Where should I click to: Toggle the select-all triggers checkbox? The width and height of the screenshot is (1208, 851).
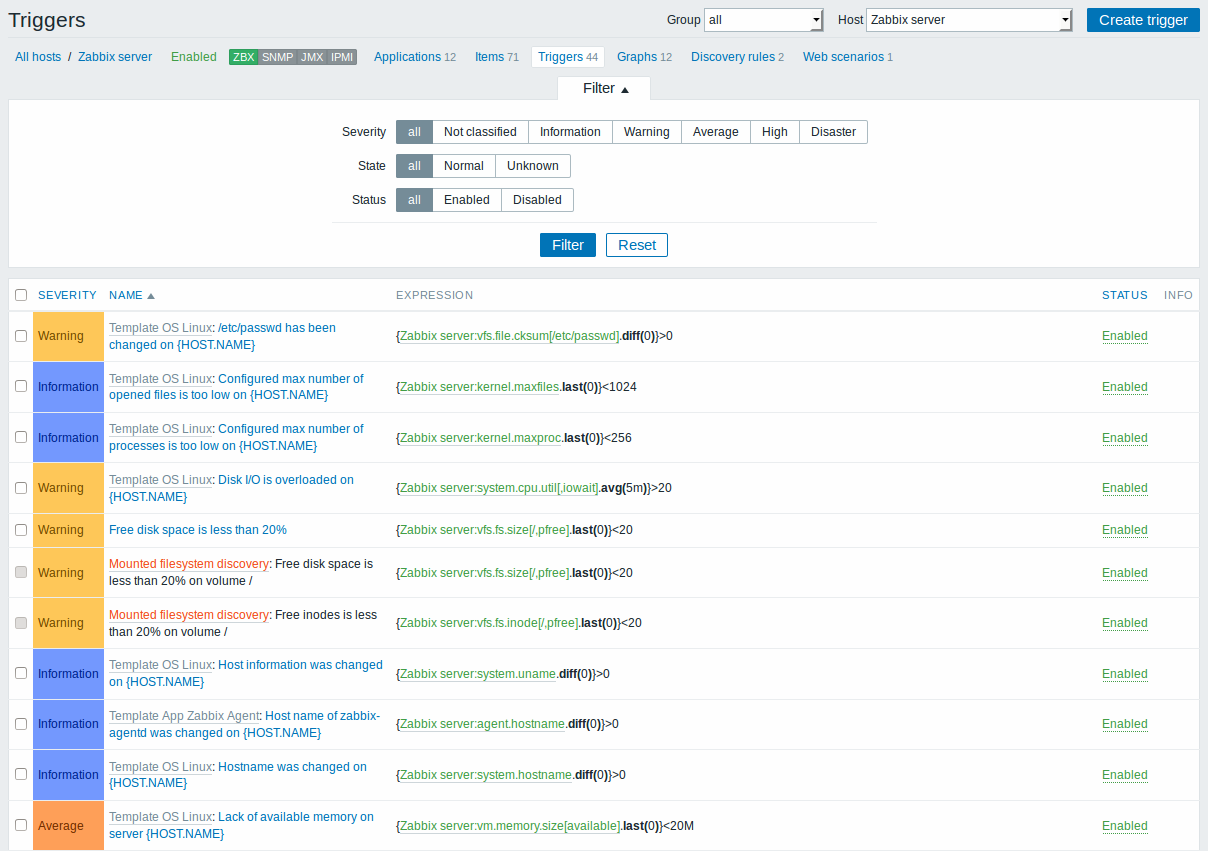(x=21, y=295)
